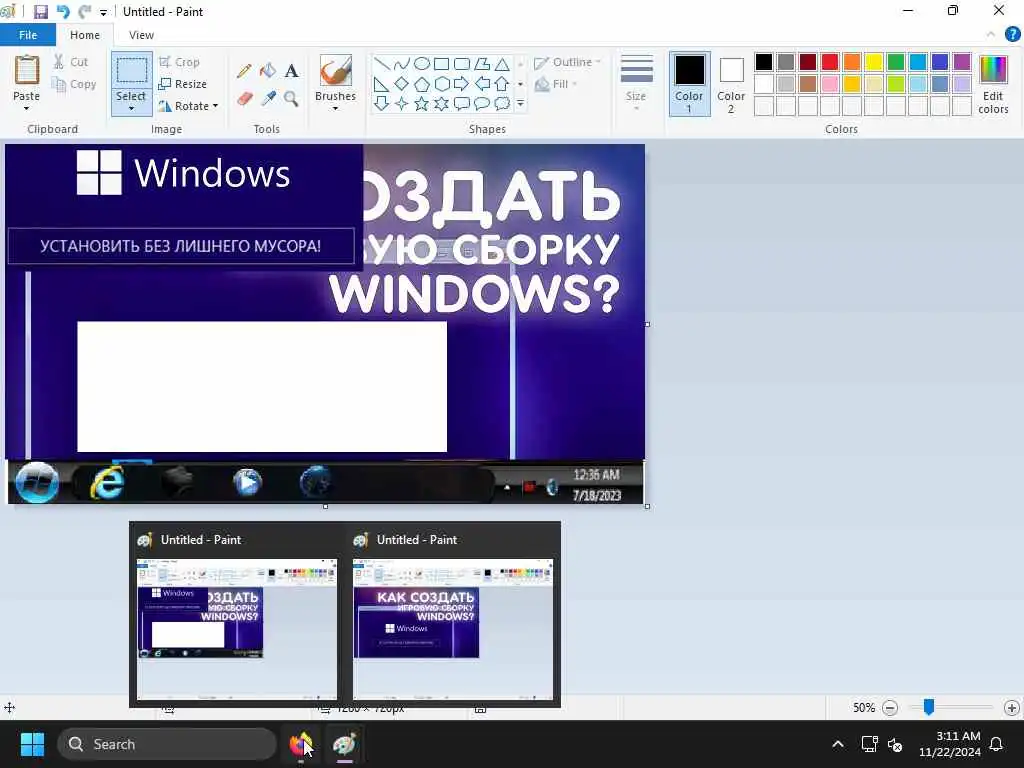The width and height of the screenshot is (1024, 768).
Task: Click the Copy button
Action: (74, 84)
